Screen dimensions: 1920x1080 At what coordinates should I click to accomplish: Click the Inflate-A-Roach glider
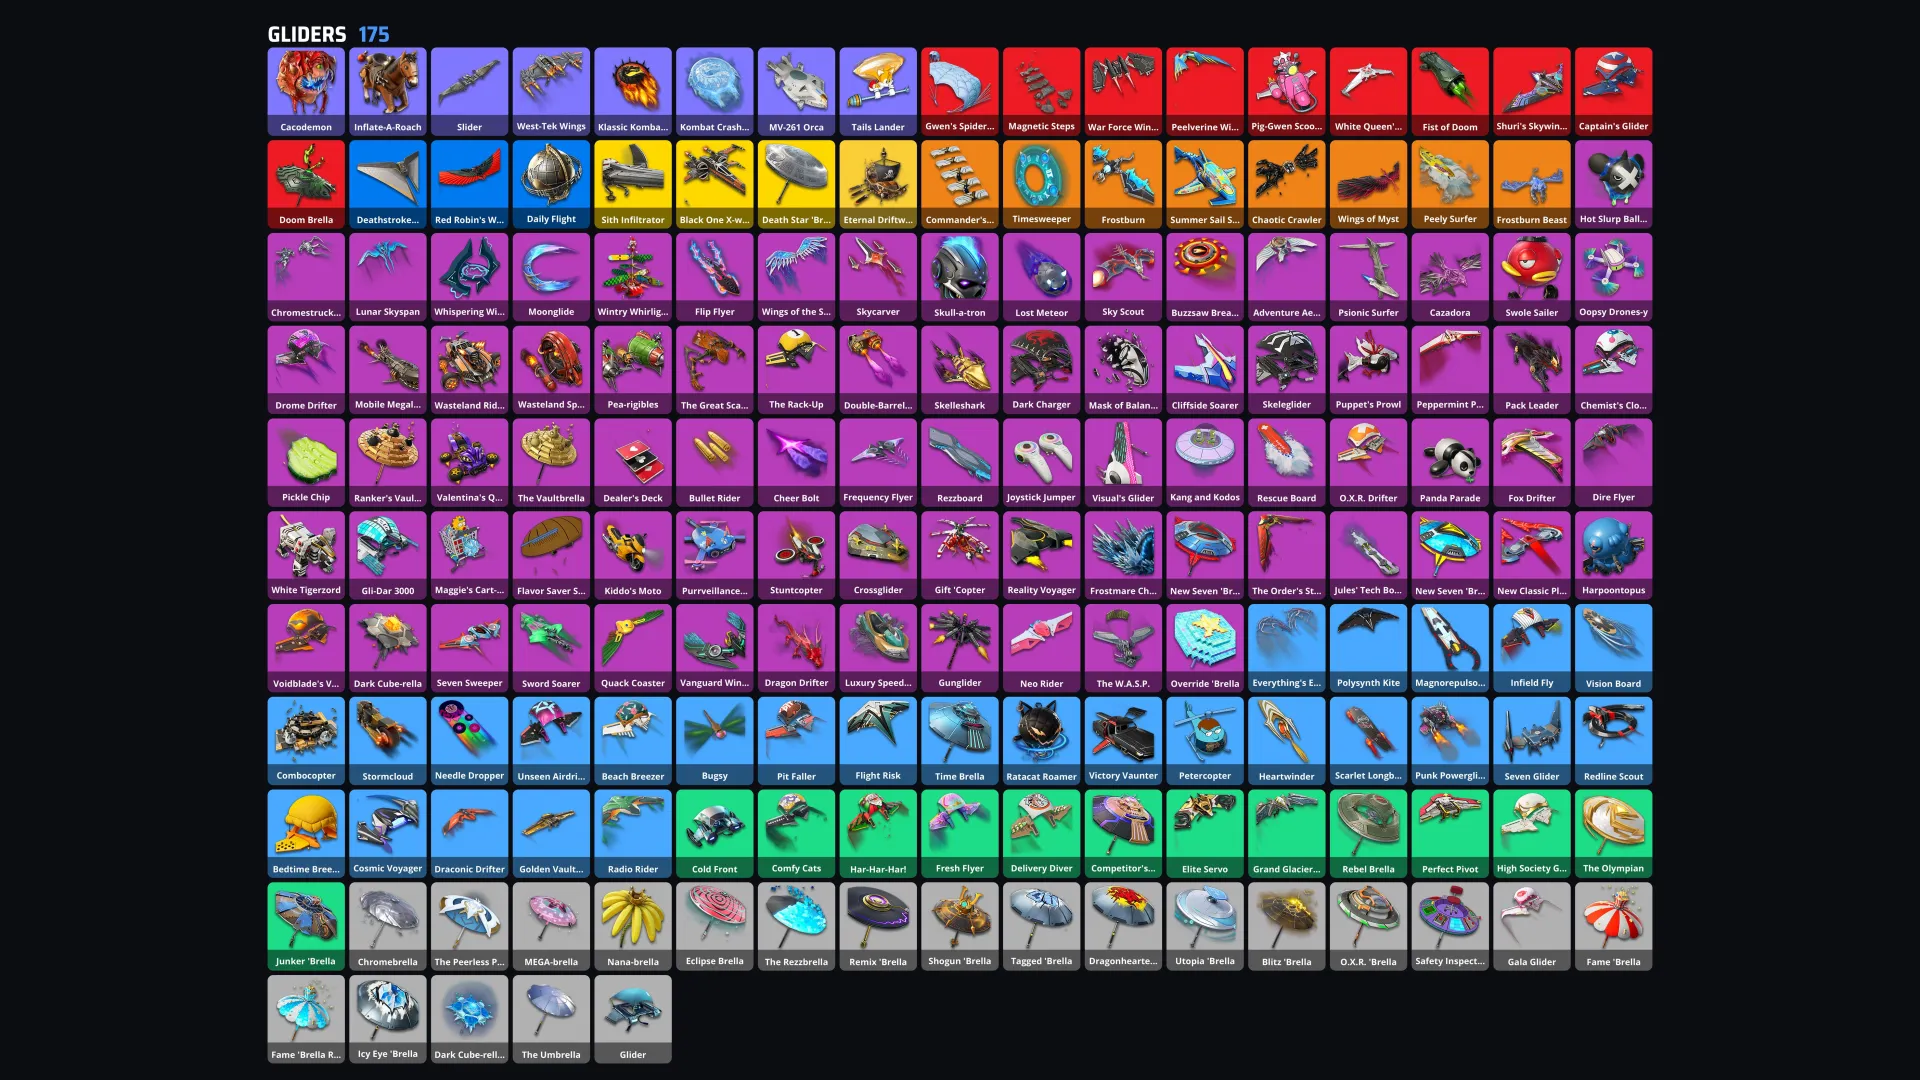(x=388, y=91)
